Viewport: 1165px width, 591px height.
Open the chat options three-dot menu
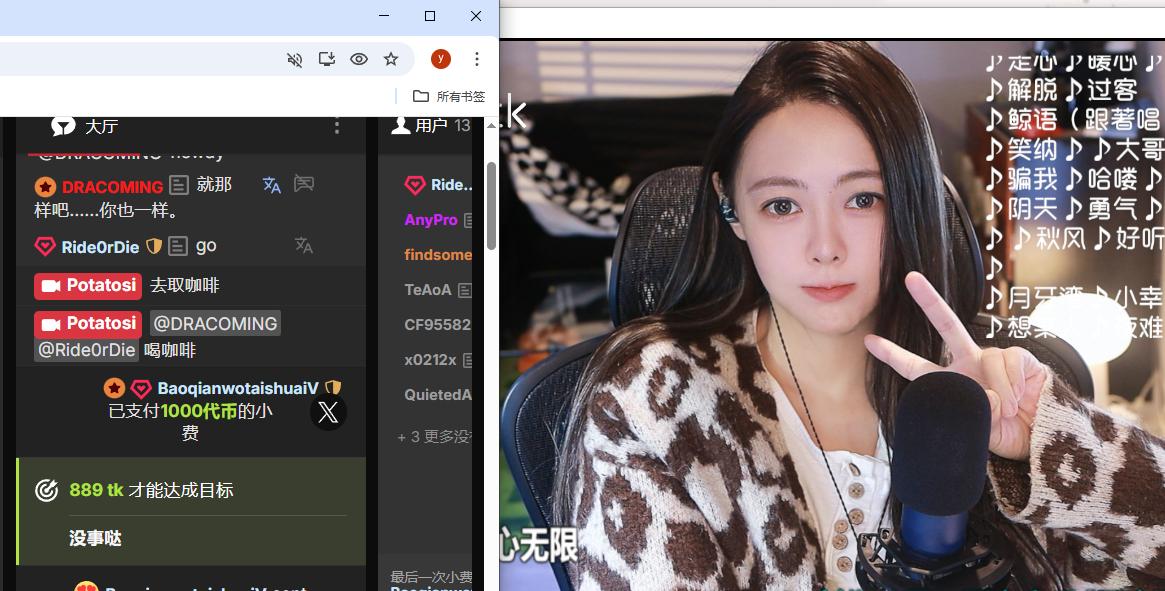(337, 126)
